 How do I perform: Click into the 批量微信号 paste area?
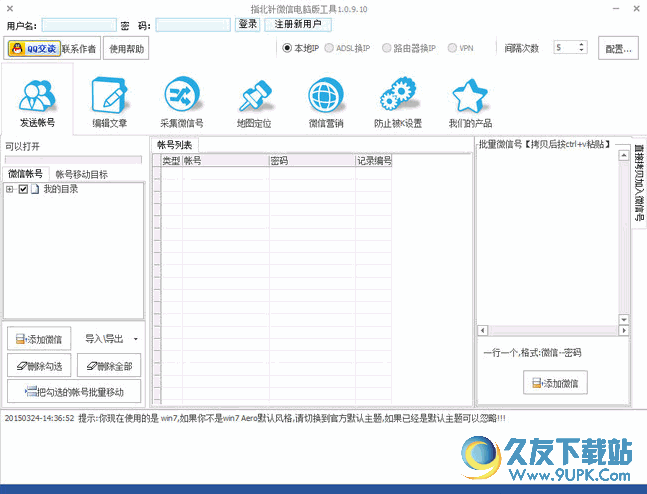[548, 237]
